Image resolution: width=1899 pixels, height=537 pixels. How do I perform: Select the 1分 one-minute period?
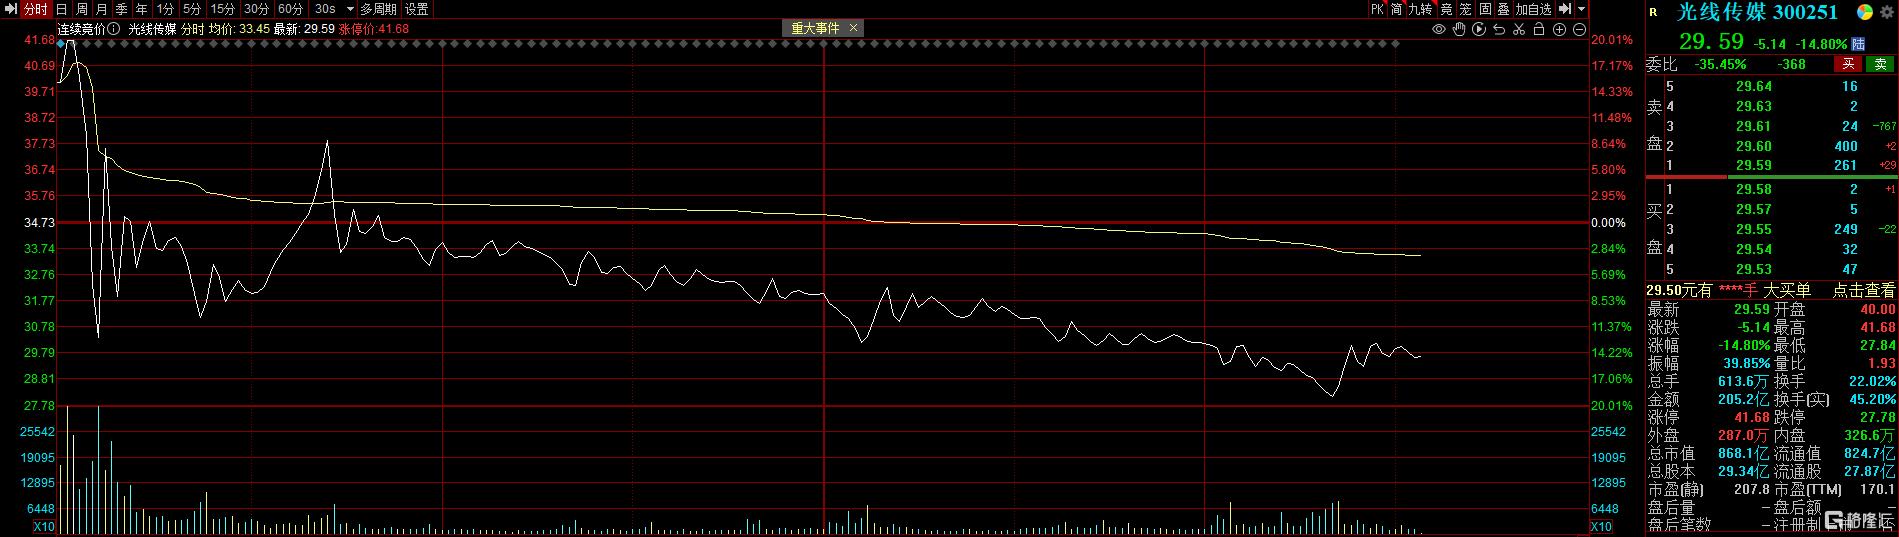pos(165,9)
